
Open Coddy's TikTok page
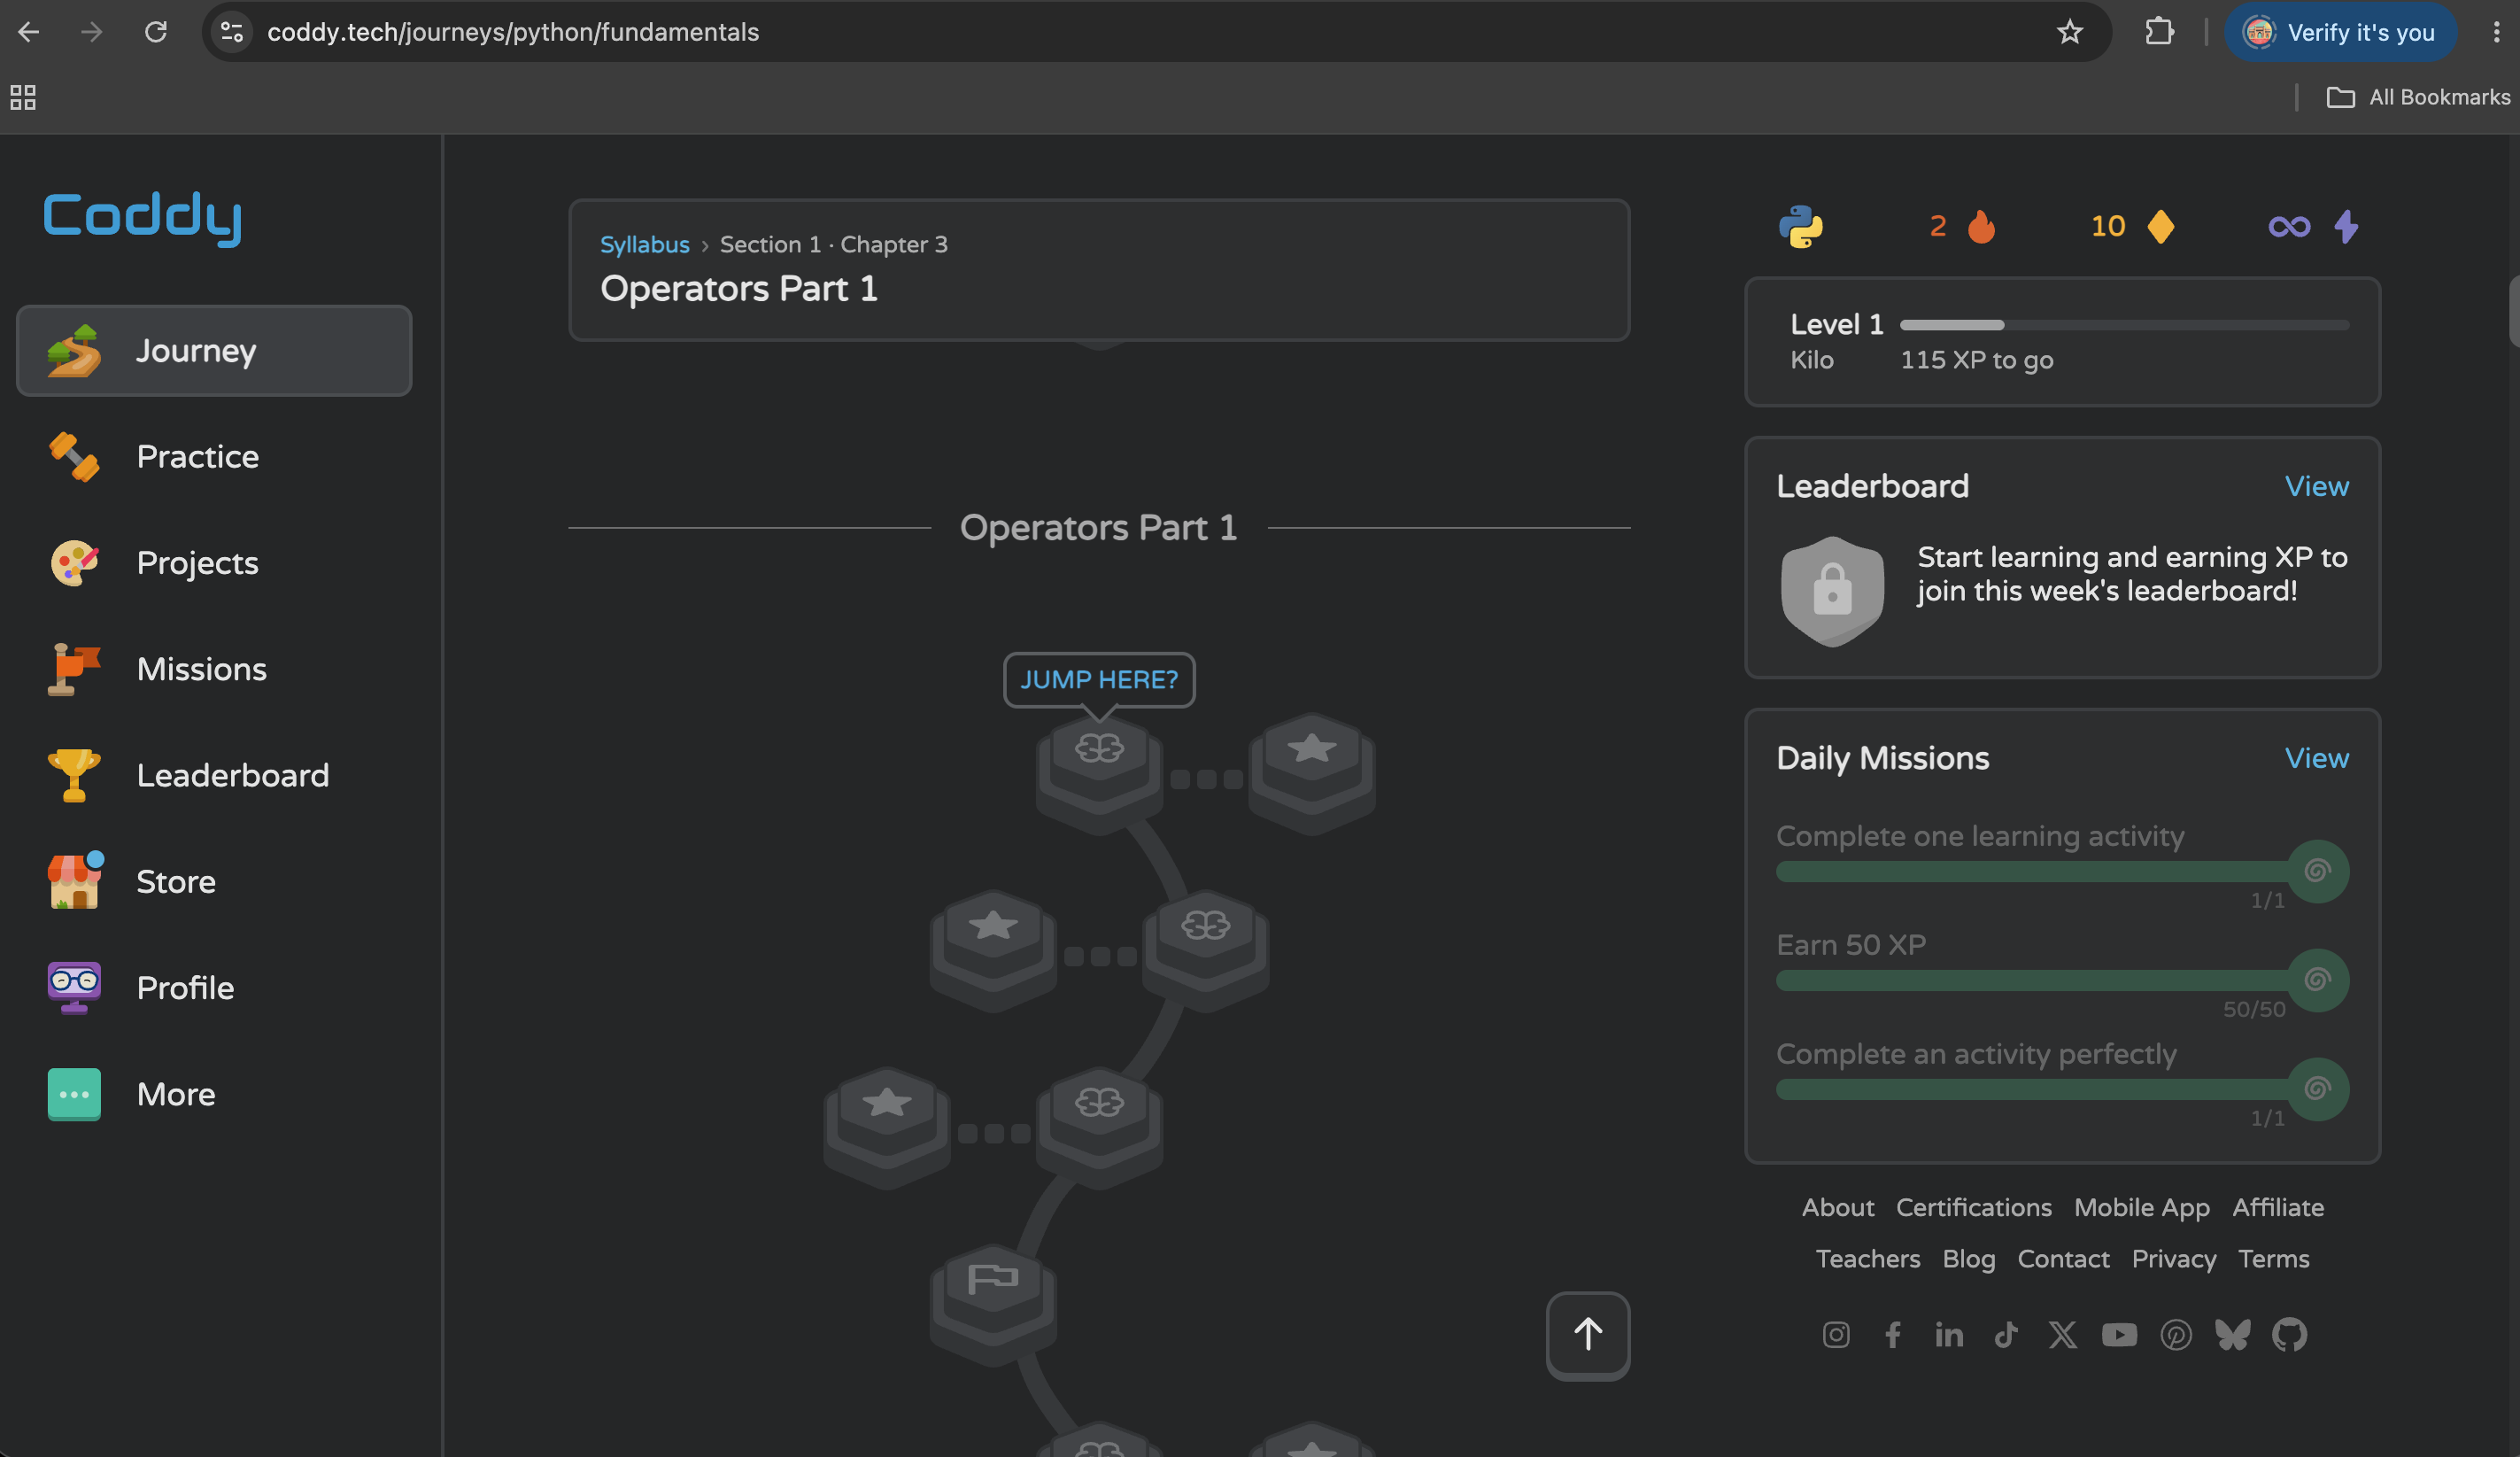2005,1335
